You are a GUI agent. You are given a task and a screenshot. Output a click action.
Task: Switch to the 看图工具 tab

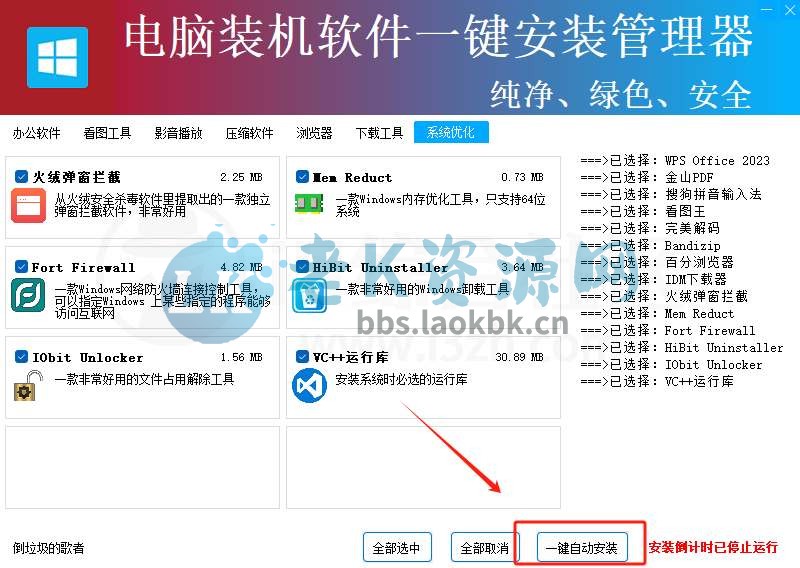tap(107, 133)
